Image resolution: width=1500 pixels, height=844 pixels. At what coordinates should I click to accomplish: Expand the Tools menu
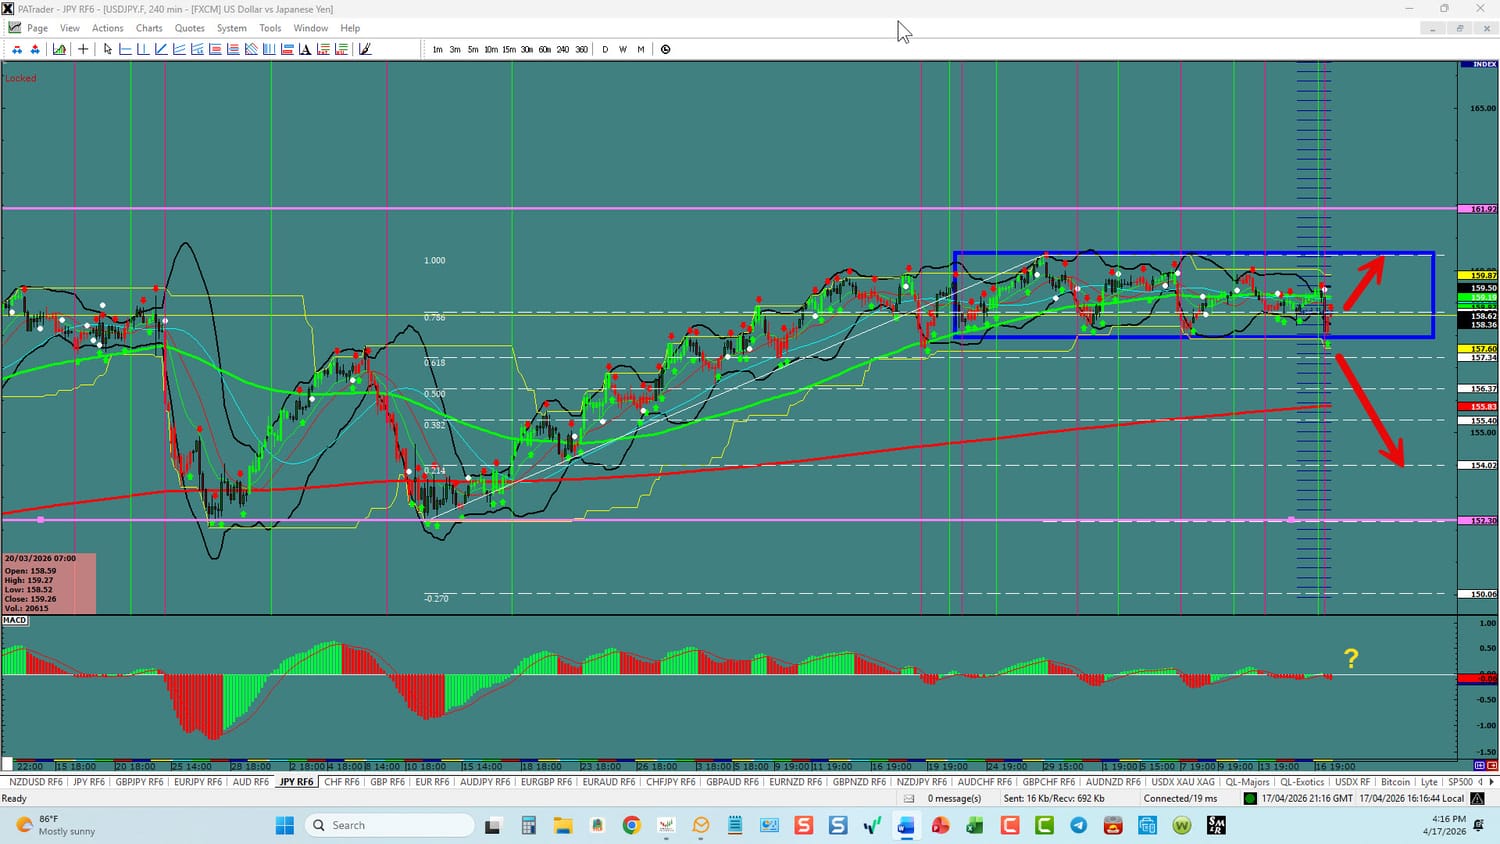tap(270, 28)
